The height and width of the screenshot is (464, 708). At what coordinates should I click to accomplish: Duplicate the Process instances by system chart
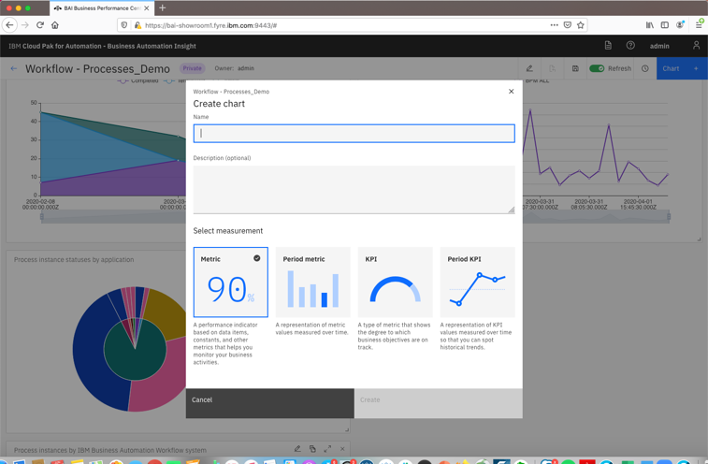click(312, 449)
